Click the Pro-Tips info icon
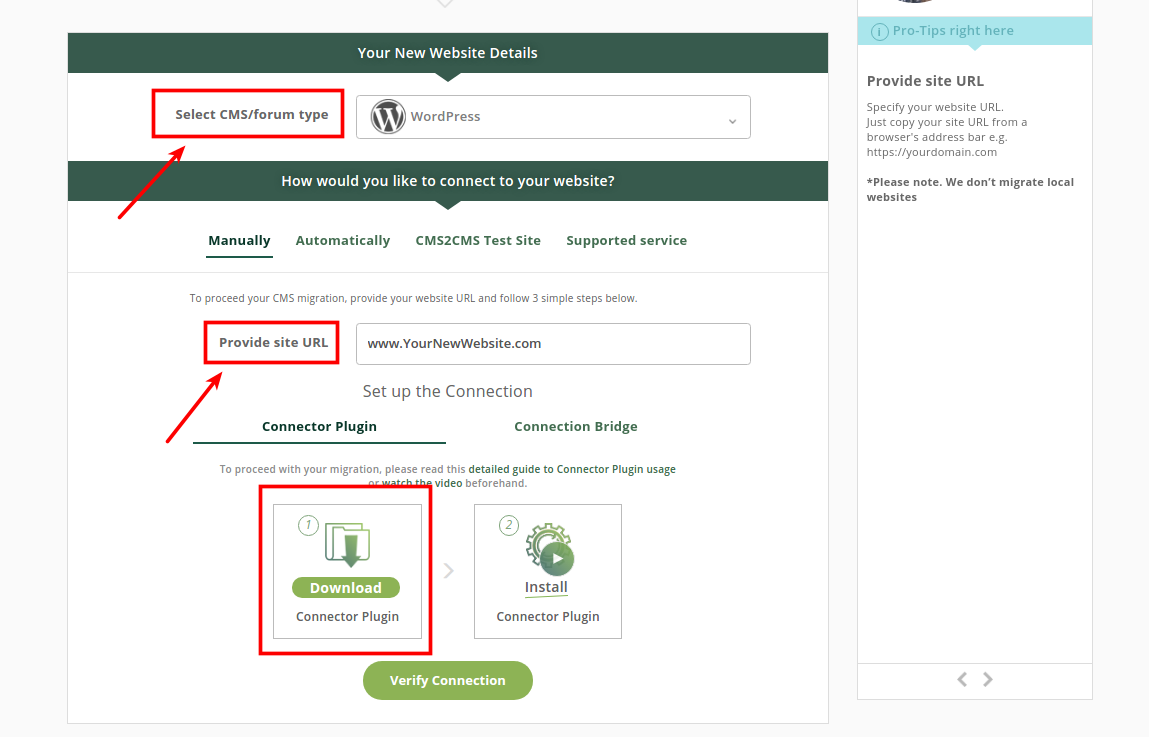Screen dimensions: 1149x737 coord(879,32)
